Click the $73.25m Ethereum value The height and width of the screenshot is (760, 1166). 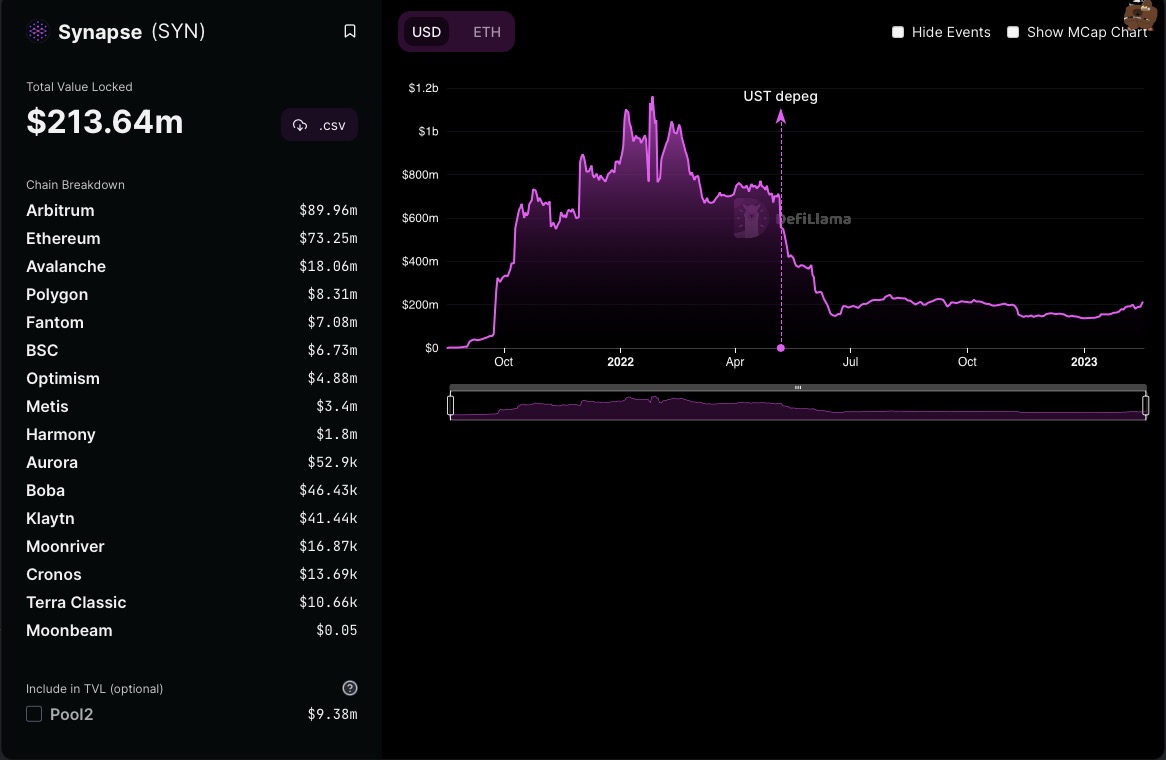(x=328, y=239)
